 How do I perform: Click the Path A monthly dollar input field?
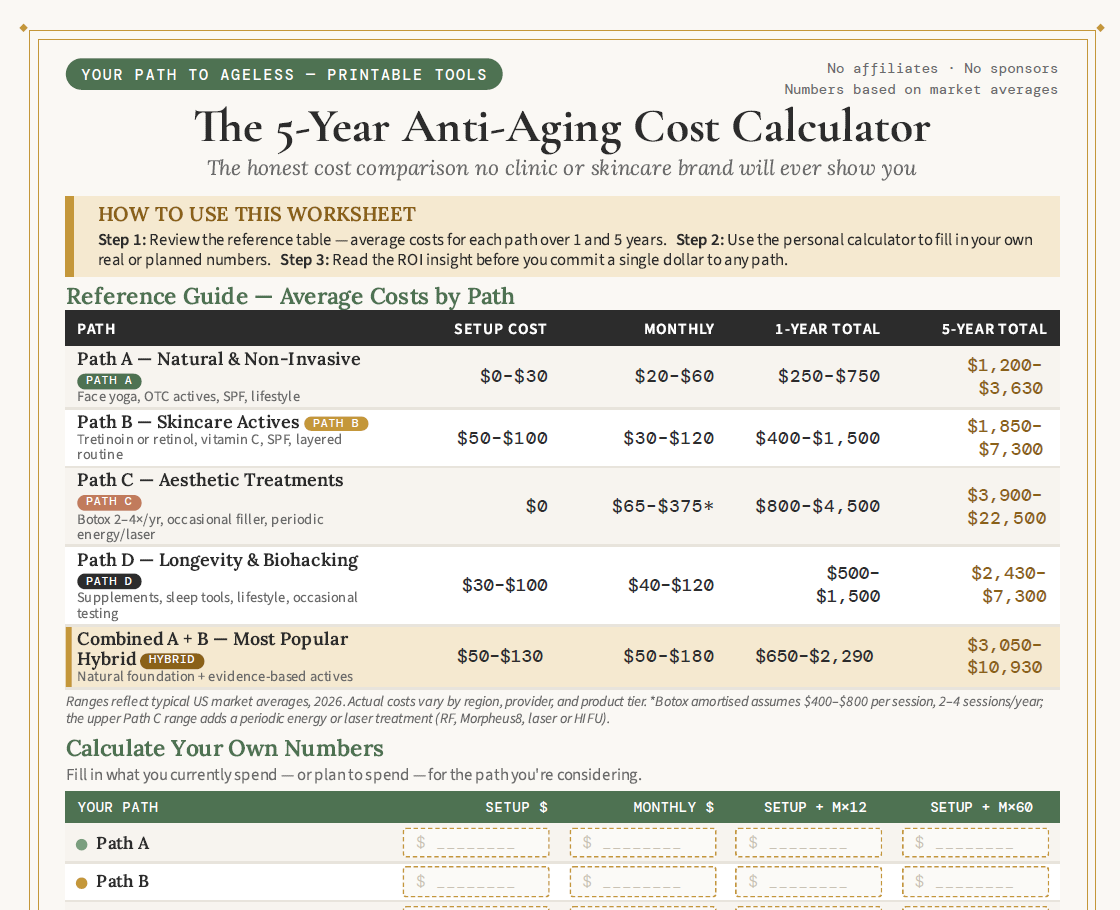643,843
